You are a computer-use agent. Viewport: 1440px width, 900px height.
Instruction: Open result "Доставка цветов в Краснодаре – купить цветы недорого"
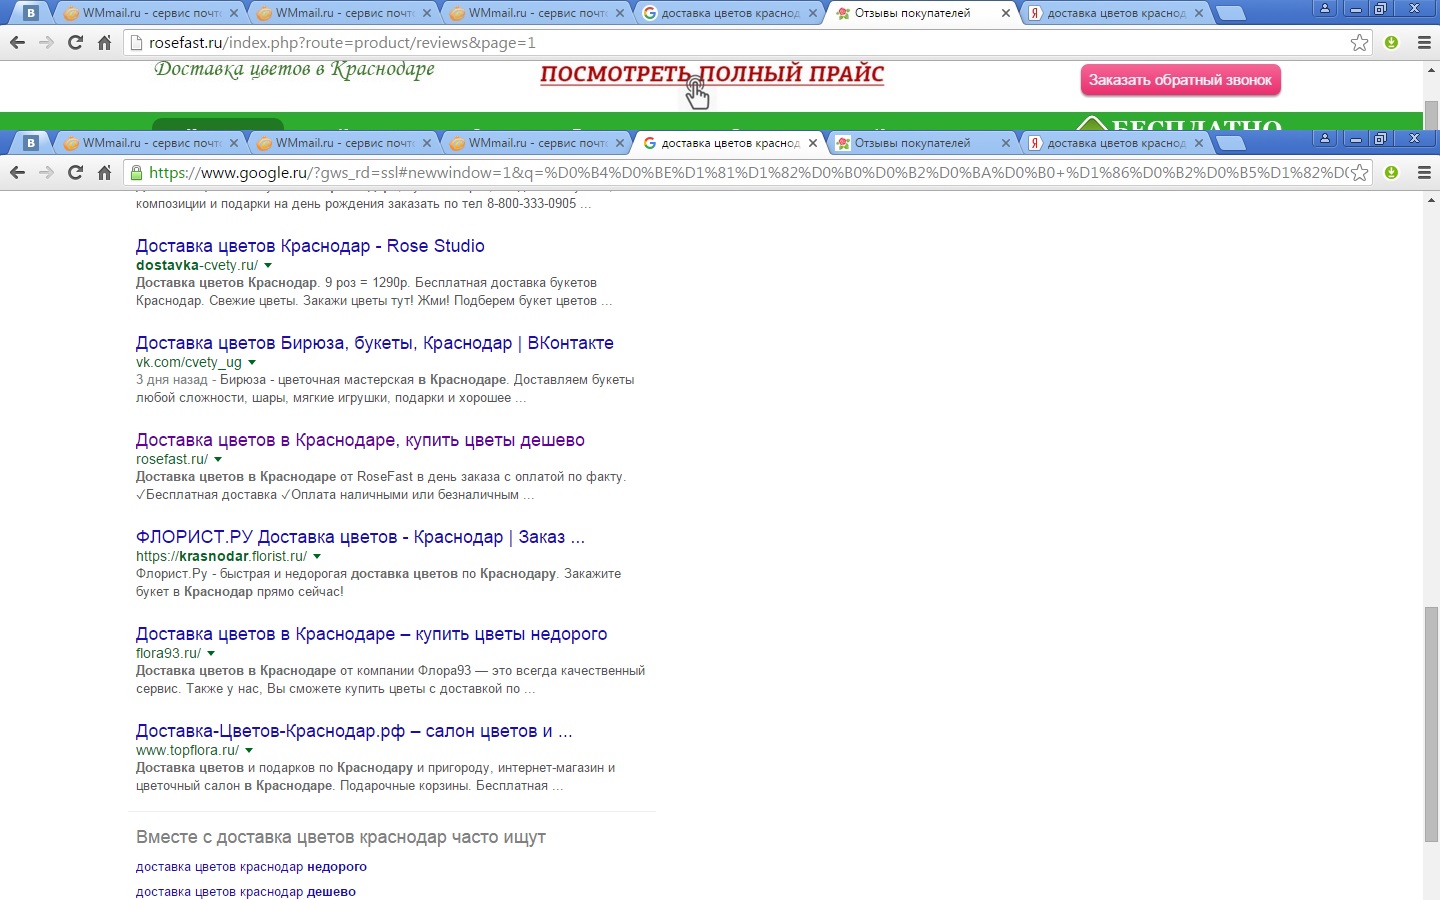(372, 634)
